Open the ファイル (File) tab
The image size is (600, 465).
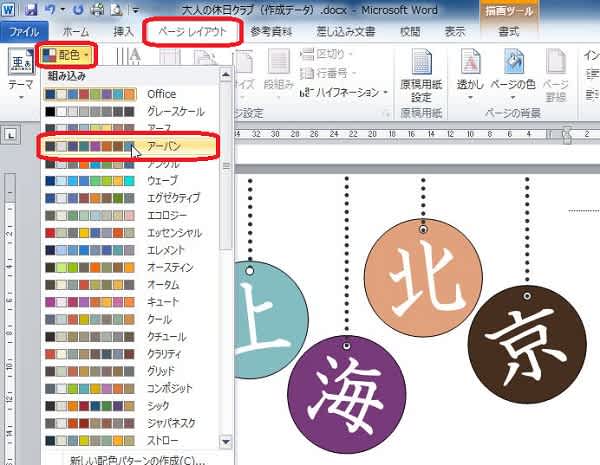pyautogui.click(x=22, y=32)
